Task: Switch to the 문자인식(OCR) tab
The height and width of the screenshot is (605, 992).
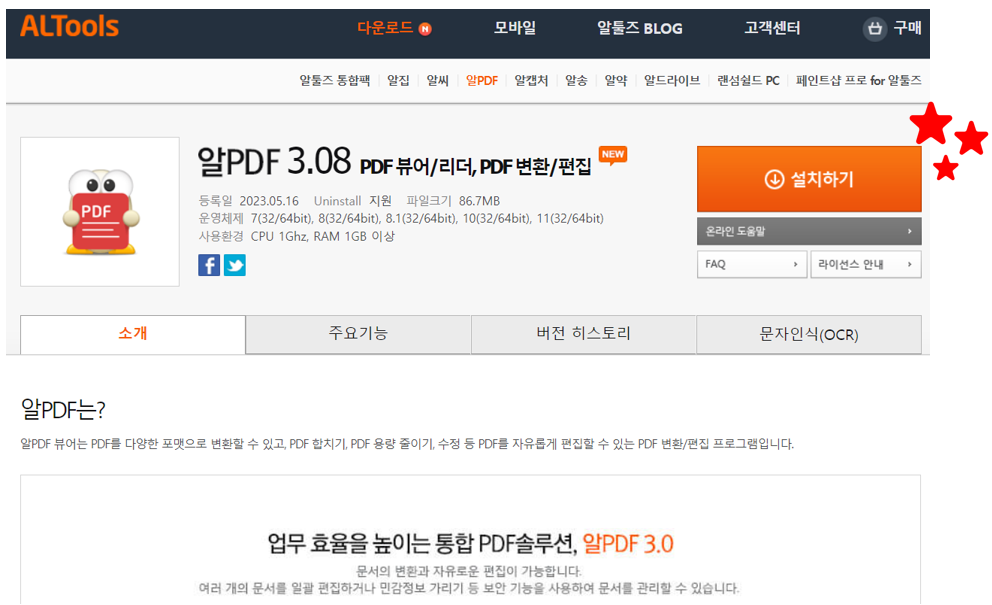Action: (809, 334)
